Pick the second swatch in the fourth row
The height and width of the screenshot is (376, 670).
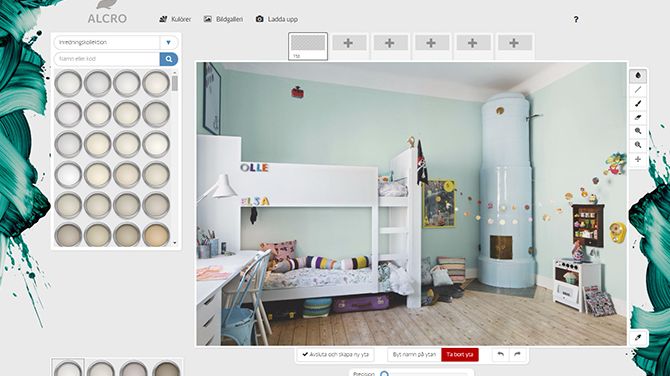(97, 175)
